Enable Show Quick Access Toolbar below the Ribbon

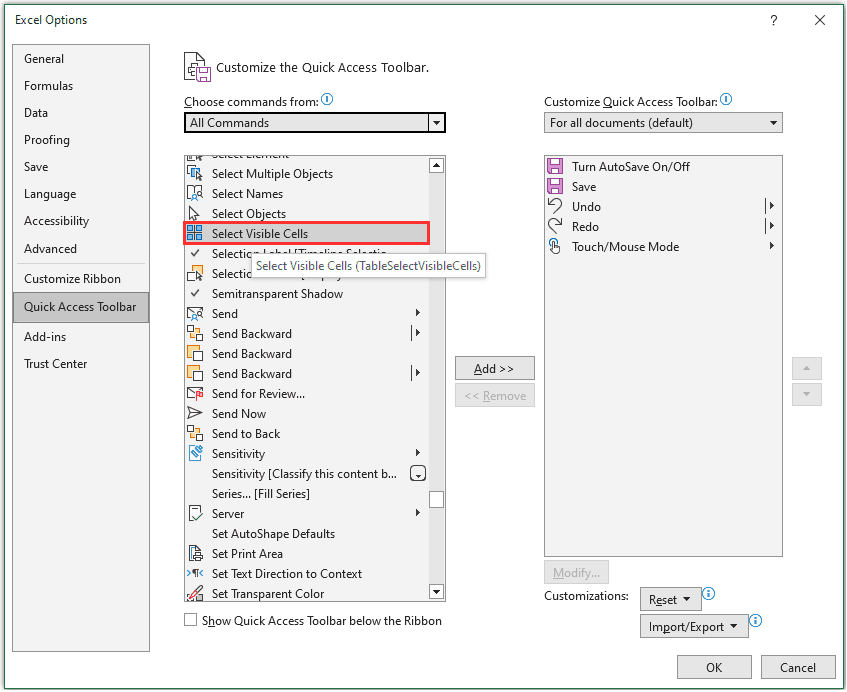click(190, 621)
